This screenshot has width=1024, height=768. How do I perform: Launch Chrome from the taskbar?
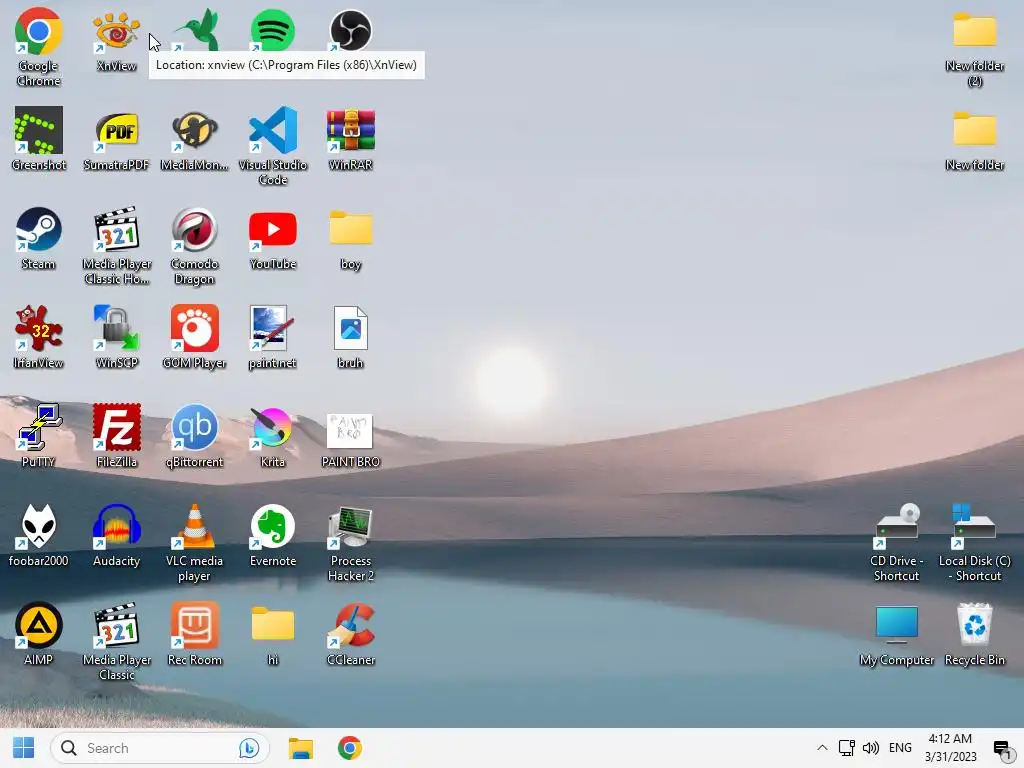tap(349, 748)
